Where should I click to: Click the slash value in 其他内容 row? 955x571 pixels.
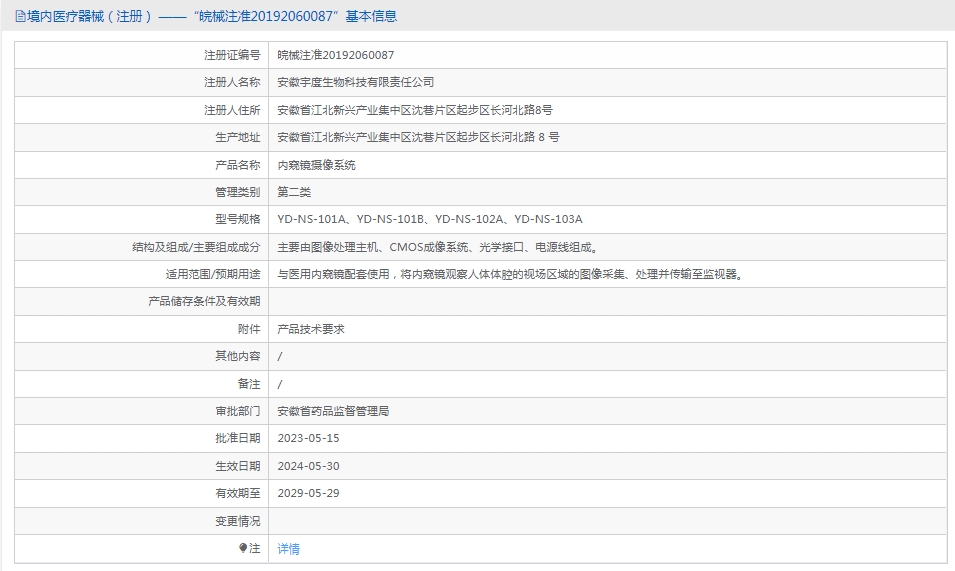coord(280,357)
